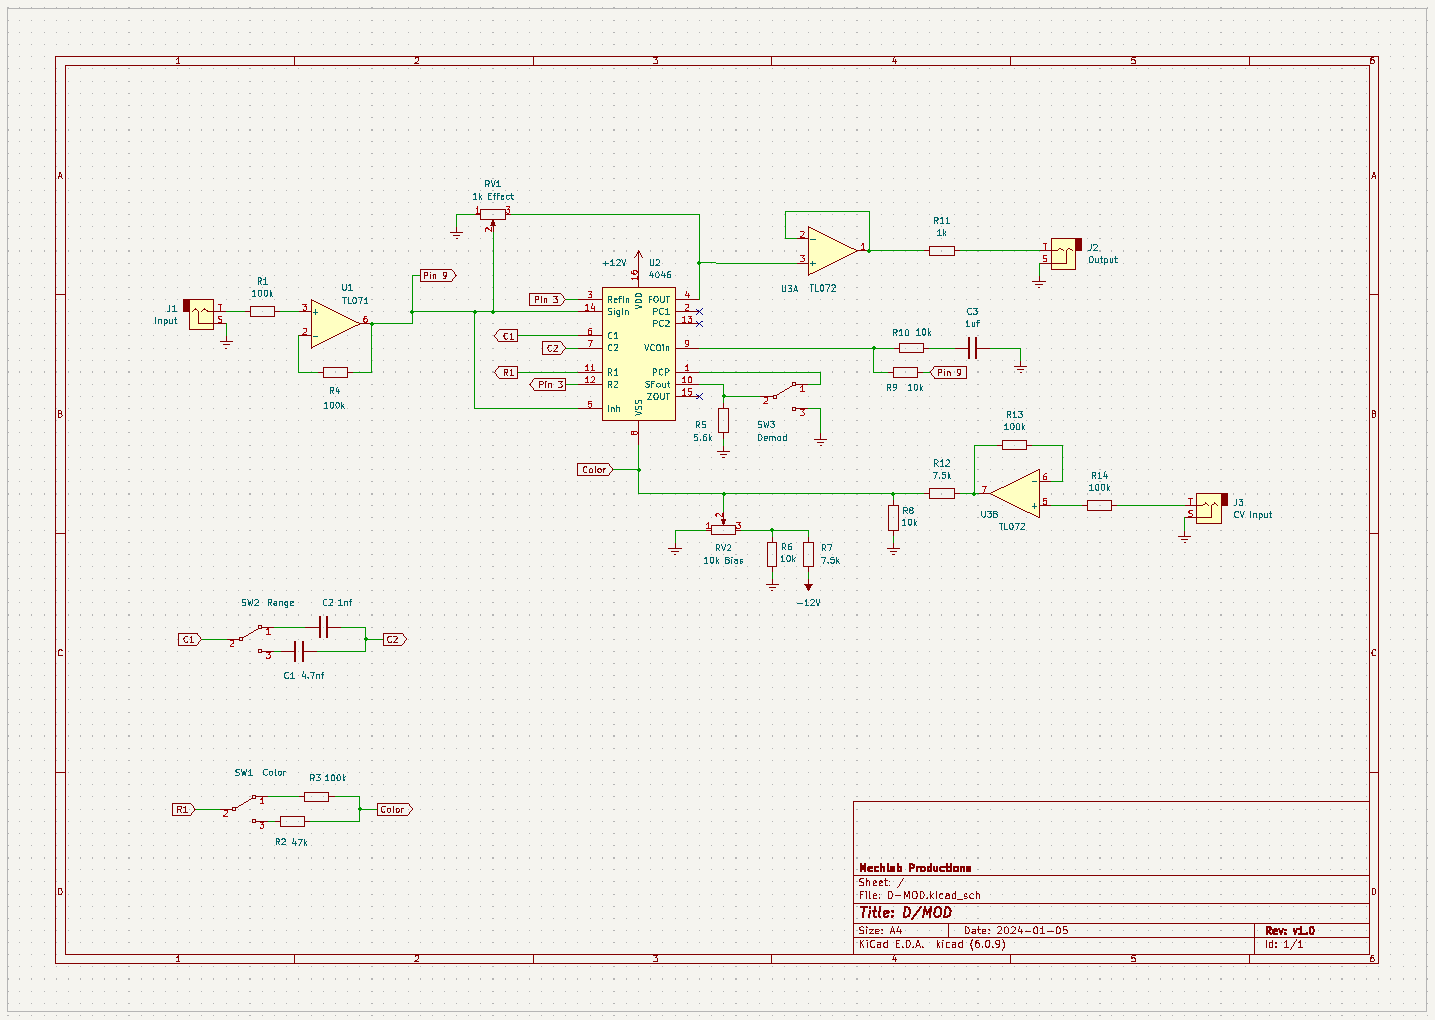Click the RV2 Bias potentiometer symbol
The height and width of the screenshot is (1020, 1435).
[x=723, y=528]
